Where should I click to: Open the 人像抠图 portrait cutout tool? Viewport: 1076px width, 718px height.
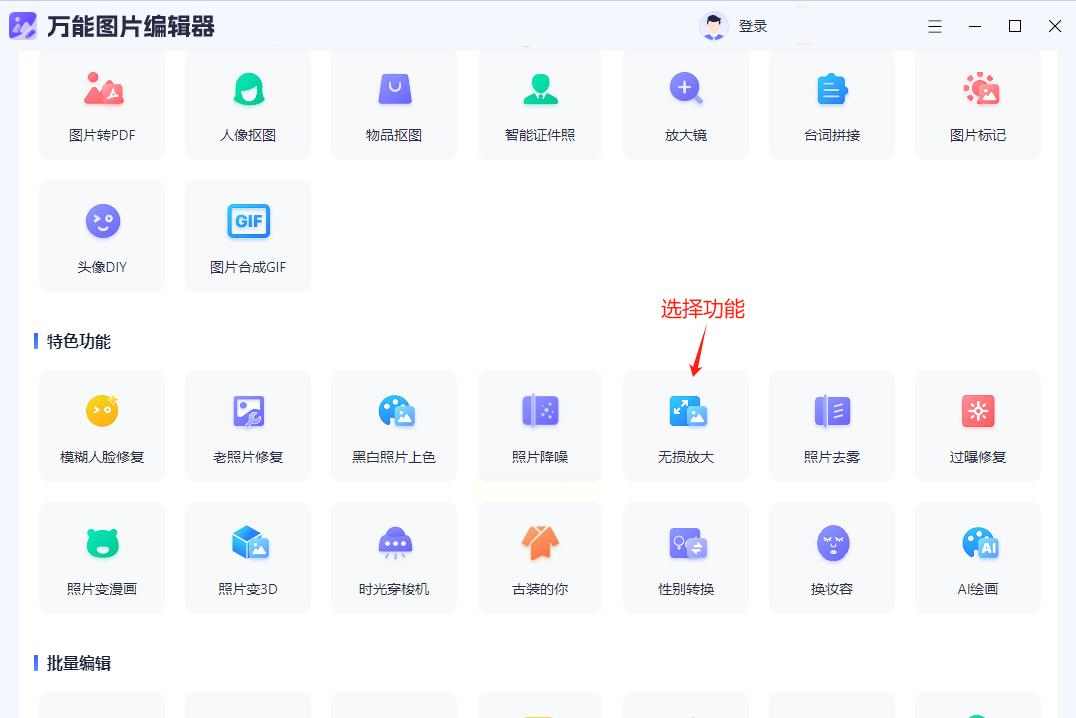point(248,104)
